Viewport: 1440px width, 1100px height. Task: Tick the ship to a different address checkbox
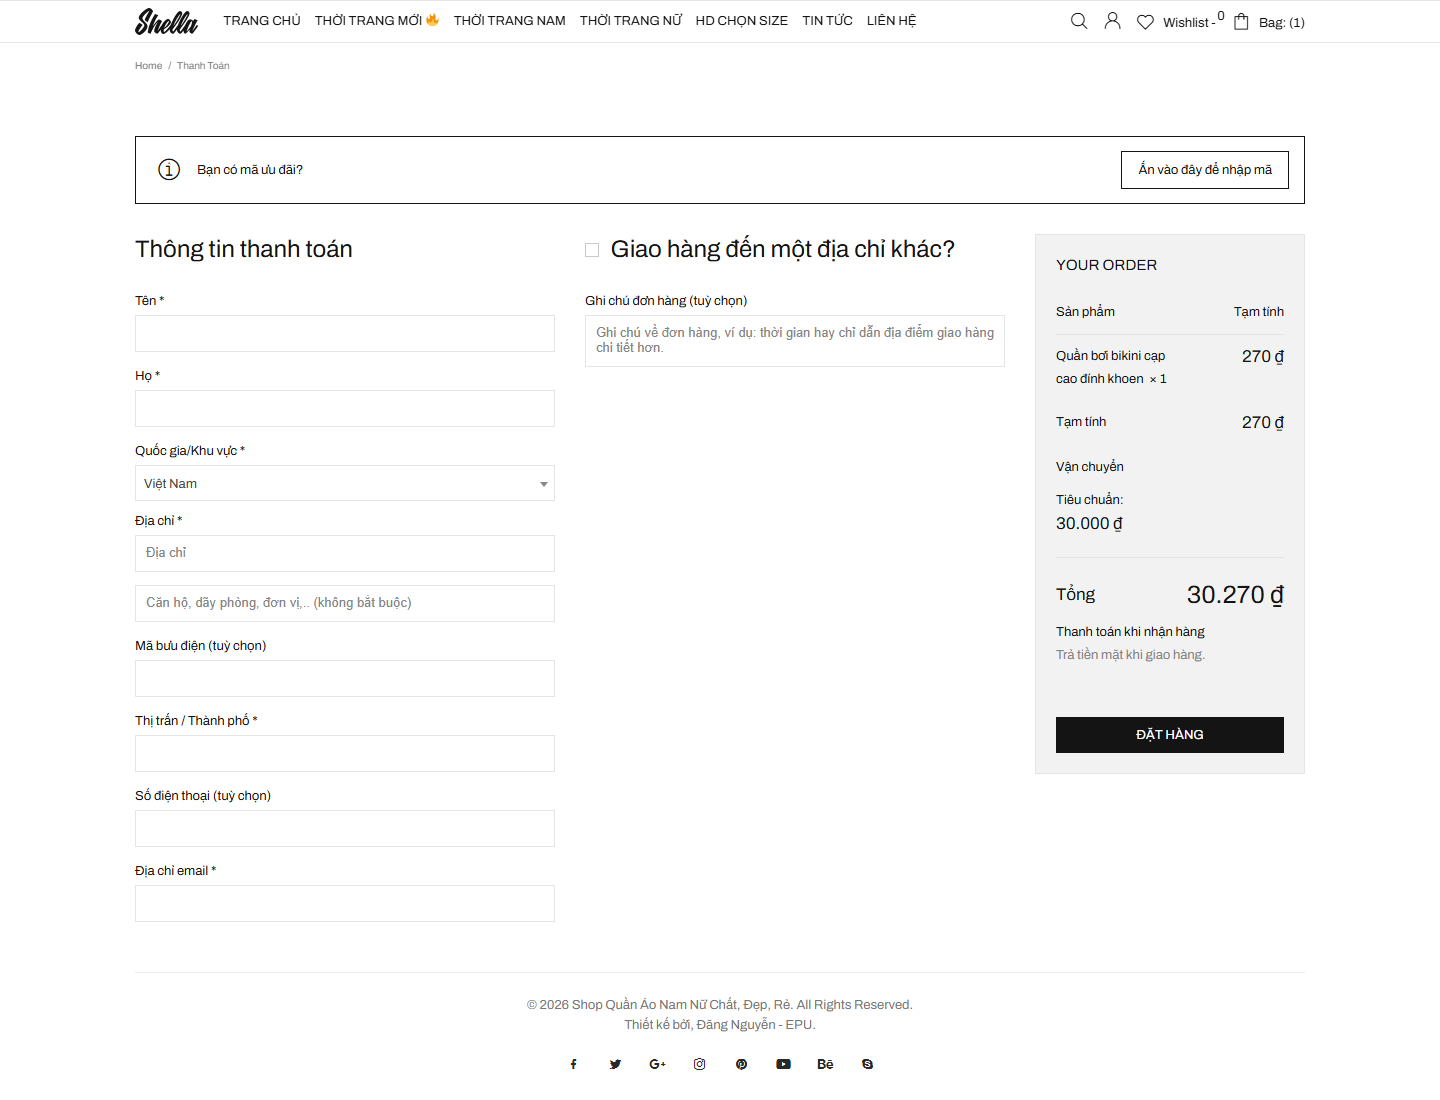[592, 250]
